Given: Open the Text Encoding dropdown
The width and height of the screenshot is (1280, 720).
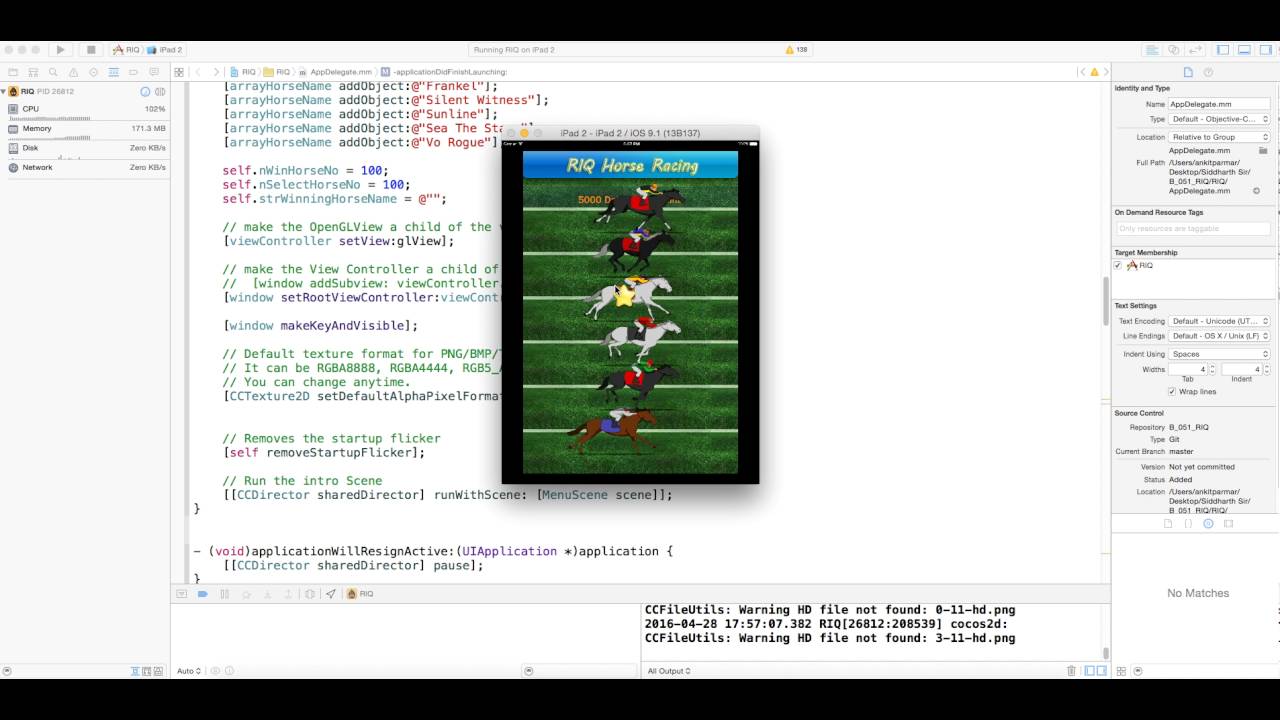Looking at the screenshot, I should point(1219,321).
